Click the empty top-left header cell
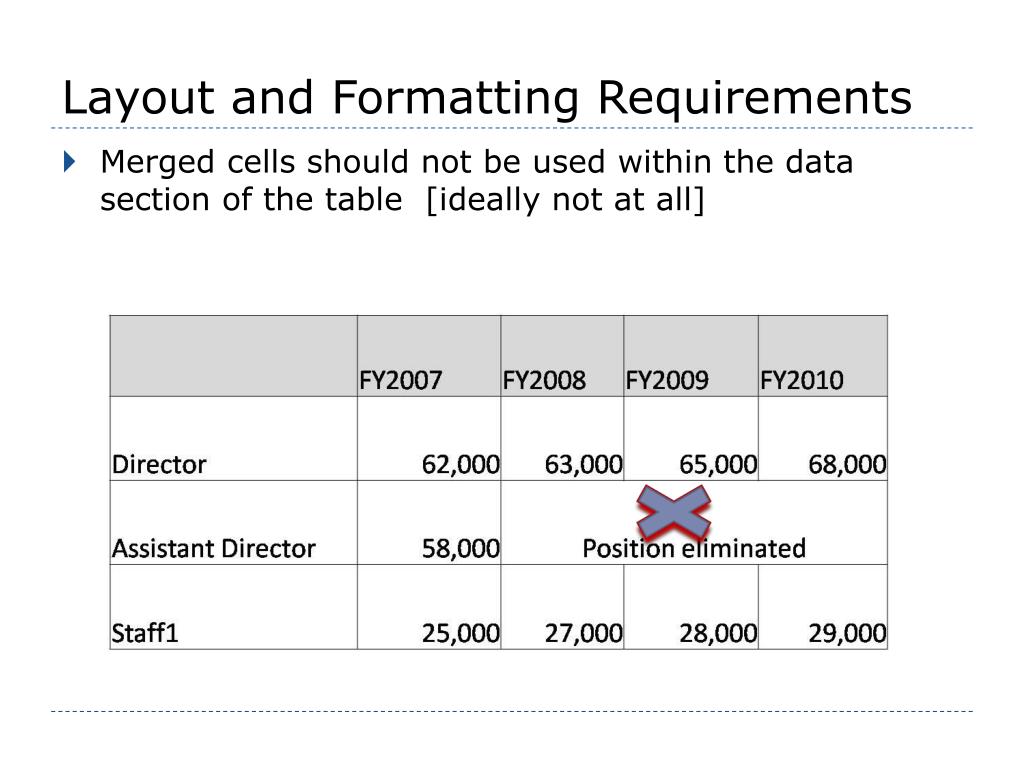The image size is (1024, 768). click(x=234, y=356)
